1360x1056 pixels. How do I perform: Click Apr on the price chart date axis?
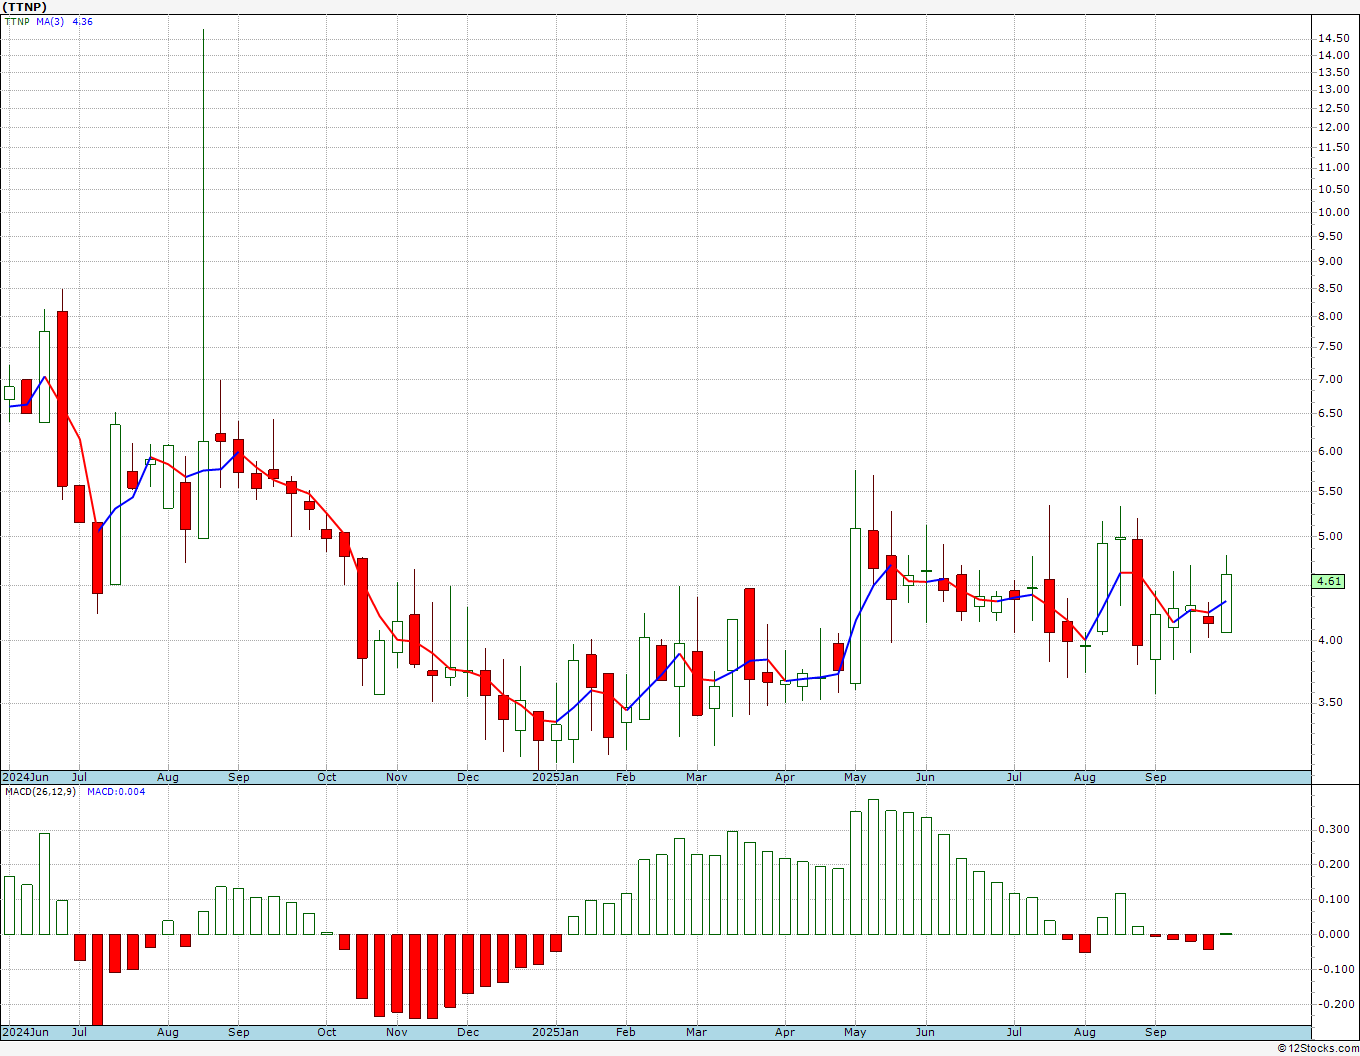[x=785, y=777]
